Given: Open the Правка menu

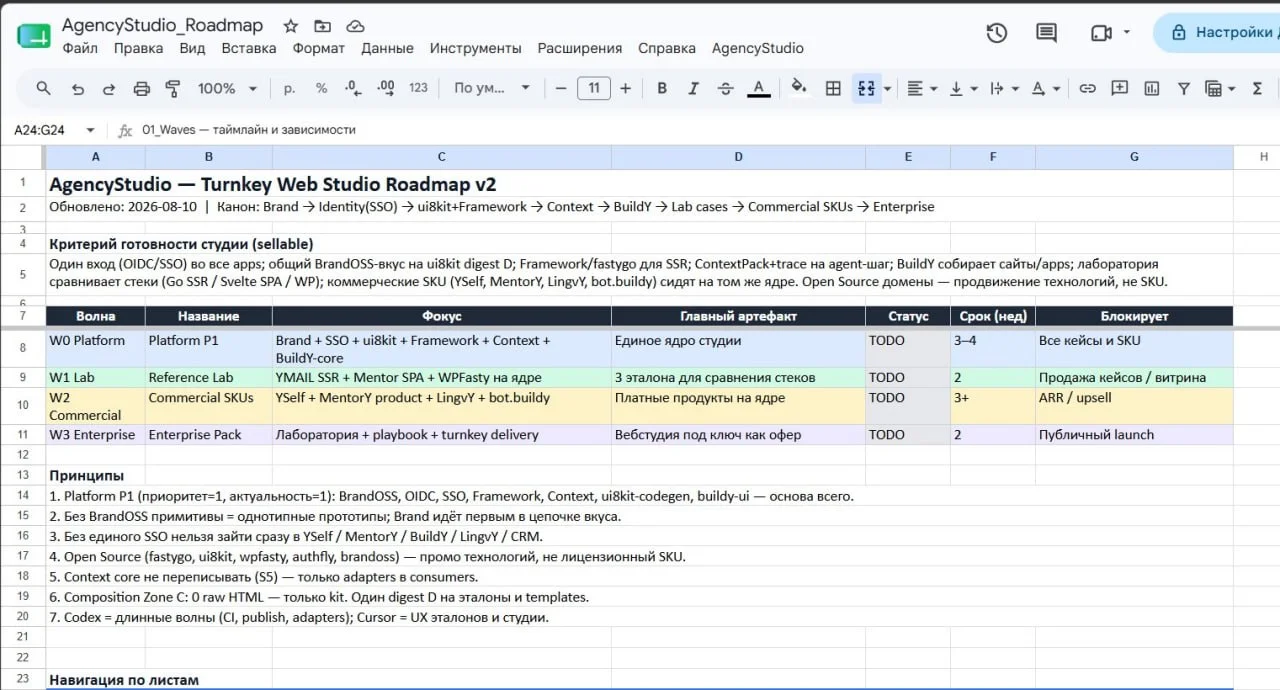Looking at the screenshot, I should [138, 48].
